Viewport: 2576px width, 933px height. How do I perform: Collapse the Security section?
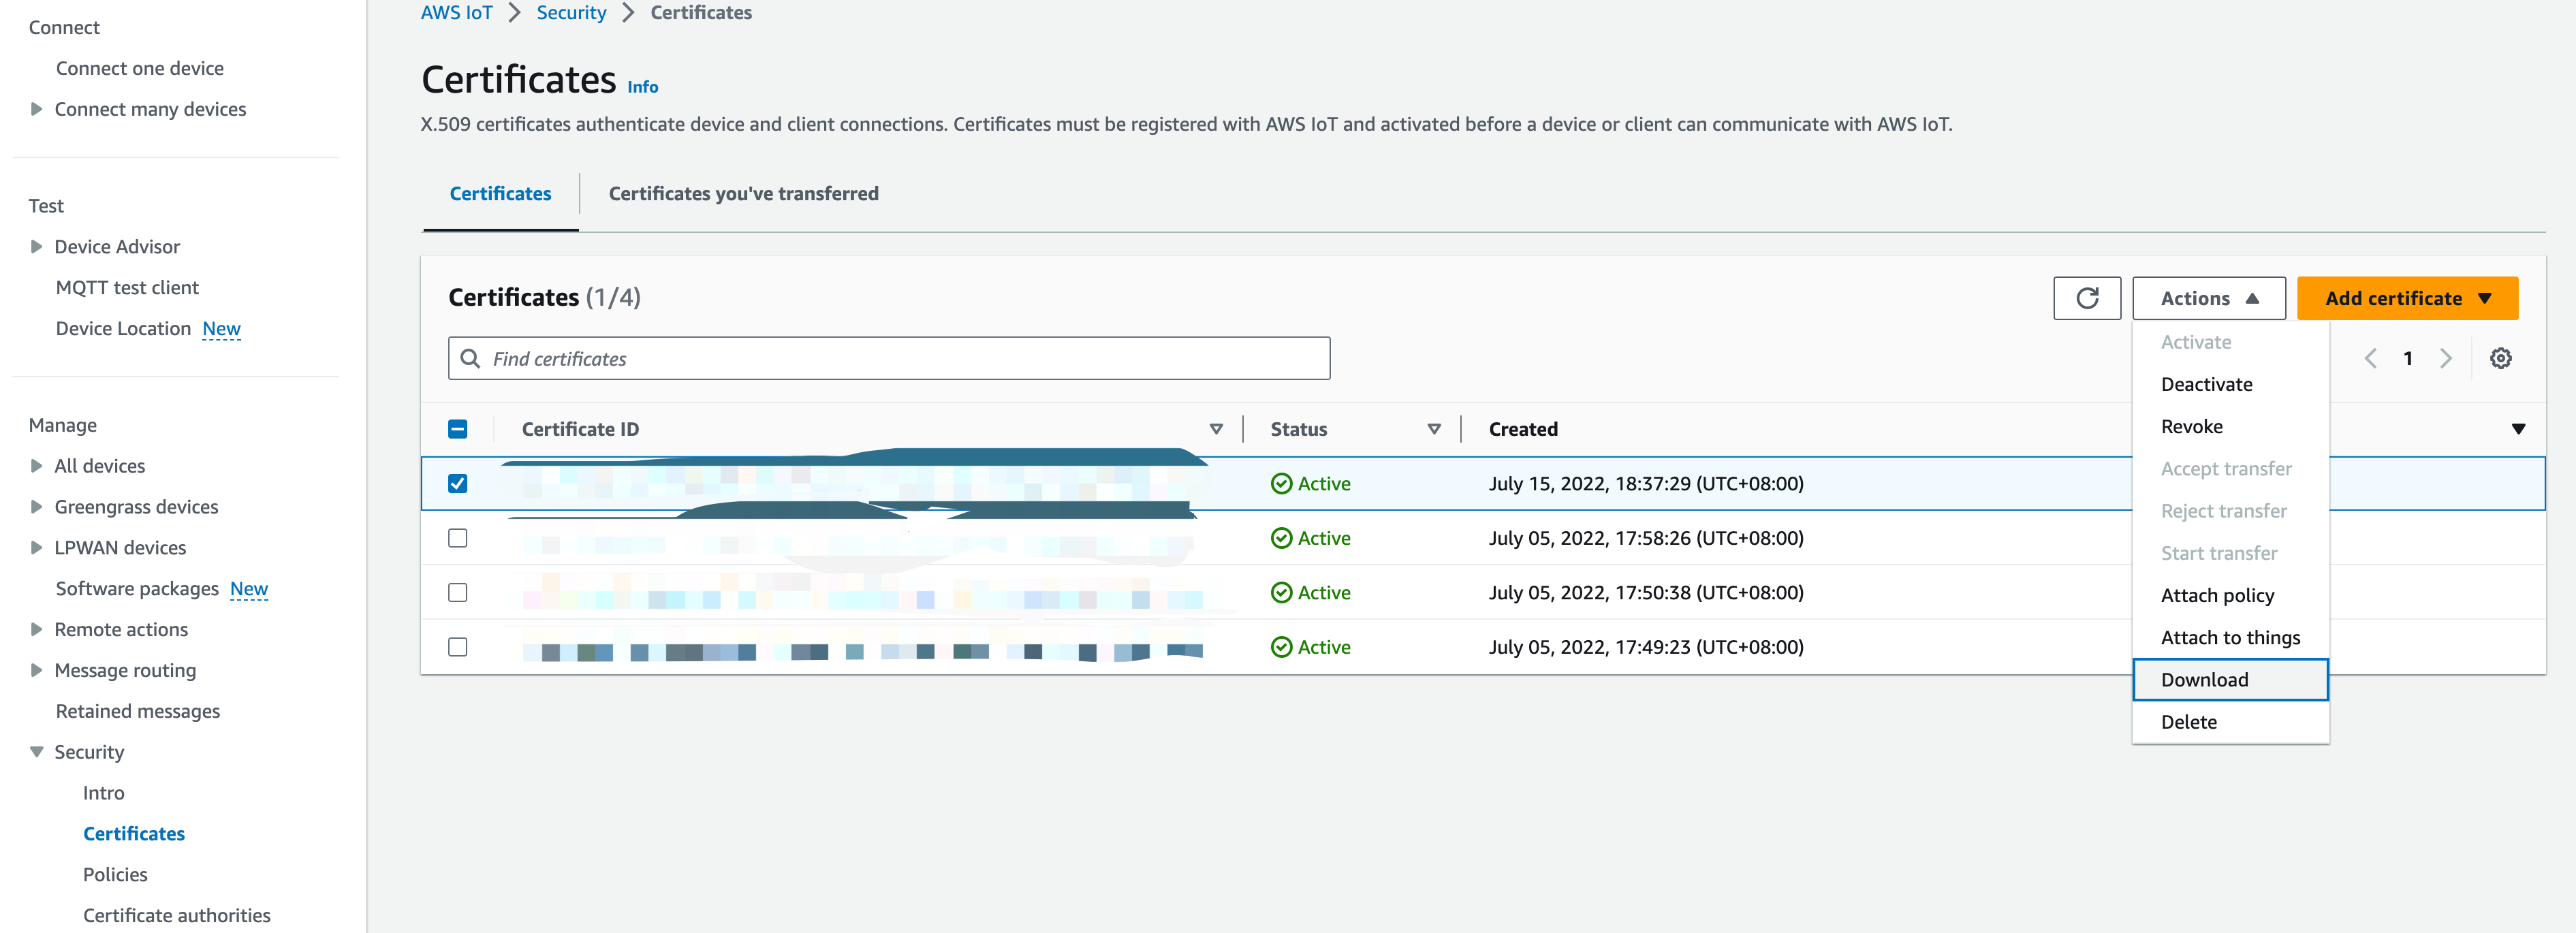click(35, 751)
